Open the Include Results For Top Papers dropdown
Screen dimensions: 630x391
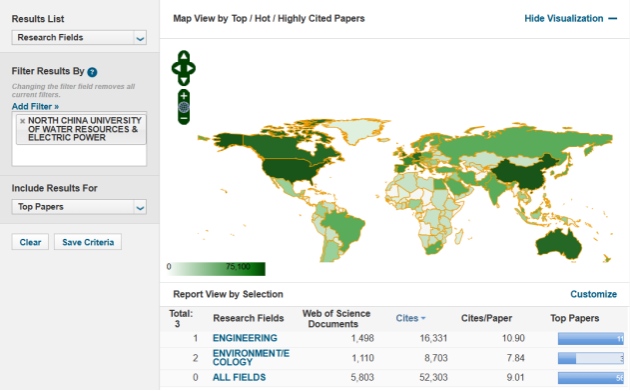pos(79,207)
